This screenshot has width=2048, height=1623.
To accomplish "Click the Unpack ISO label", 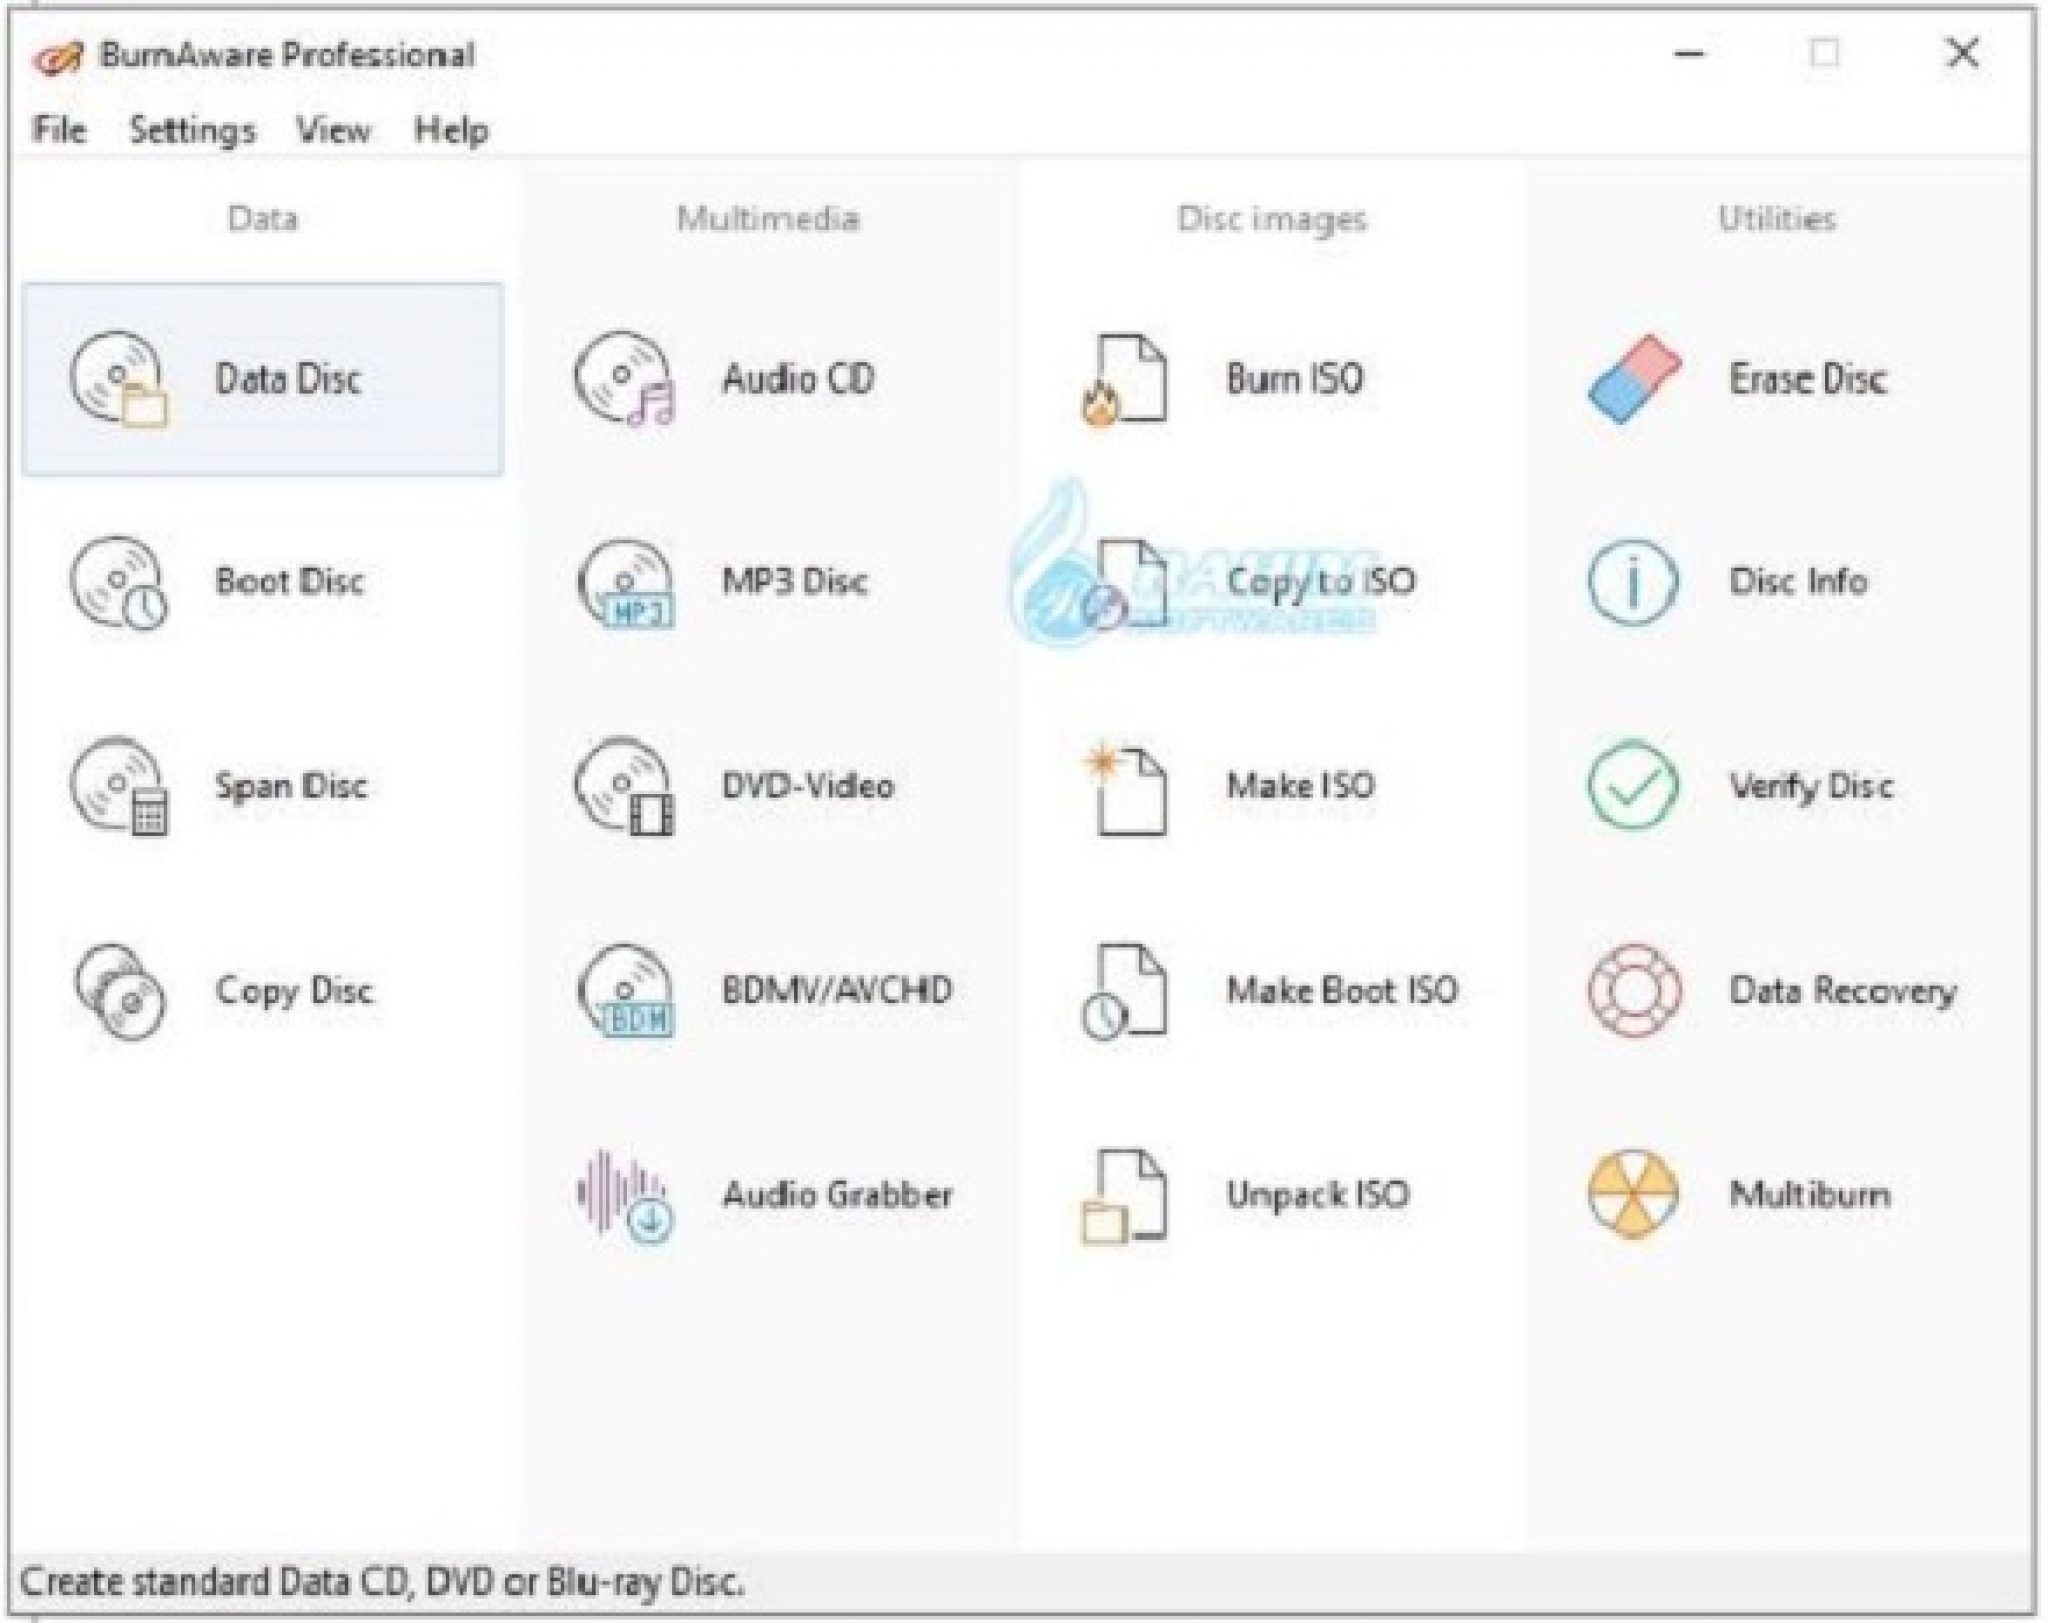I will [1318, 1194].
